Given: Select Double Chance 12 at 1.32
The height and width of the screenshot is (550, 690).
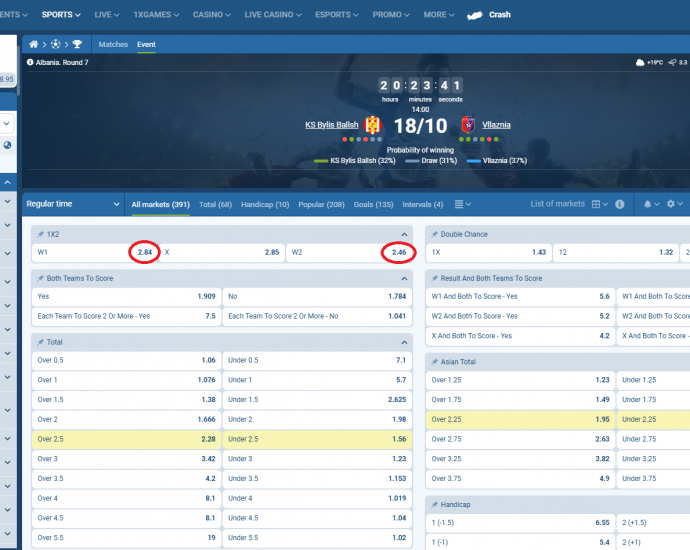Looking at the screenshot, I should point(616,253).
